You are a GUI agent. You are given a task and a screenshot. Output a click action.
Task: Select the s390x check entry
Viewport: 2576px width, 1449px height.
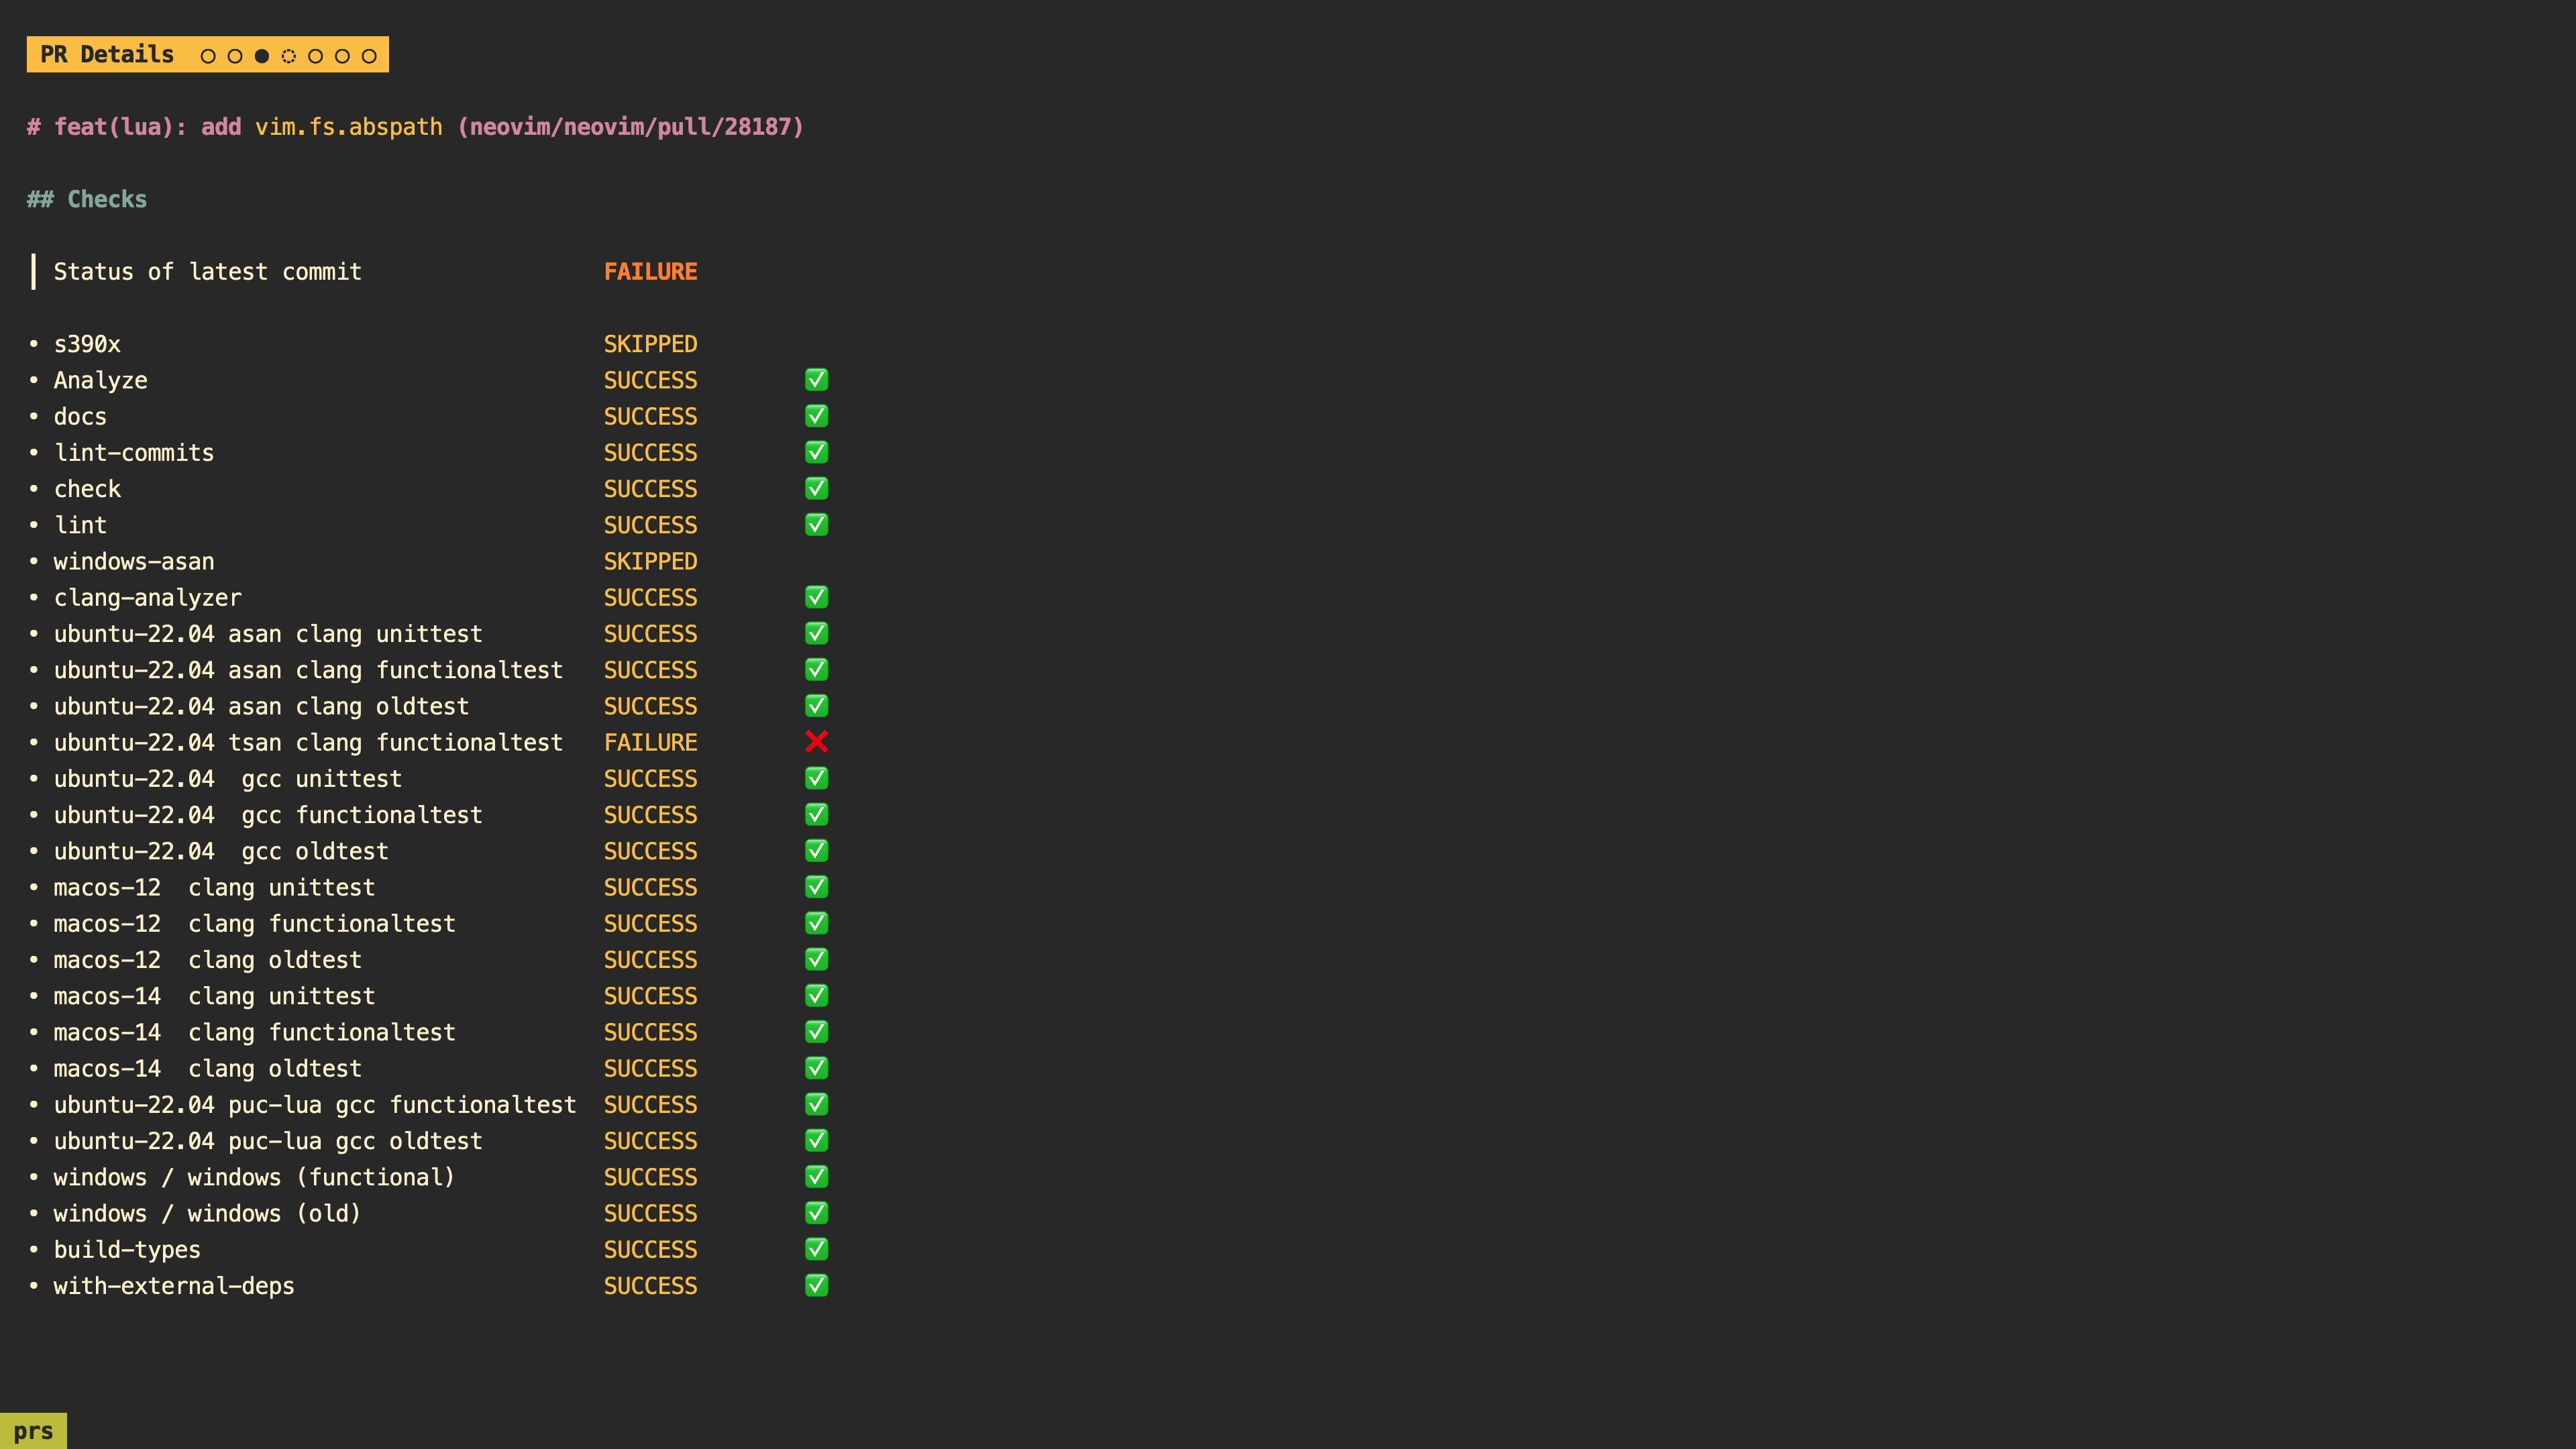[87, 344]
